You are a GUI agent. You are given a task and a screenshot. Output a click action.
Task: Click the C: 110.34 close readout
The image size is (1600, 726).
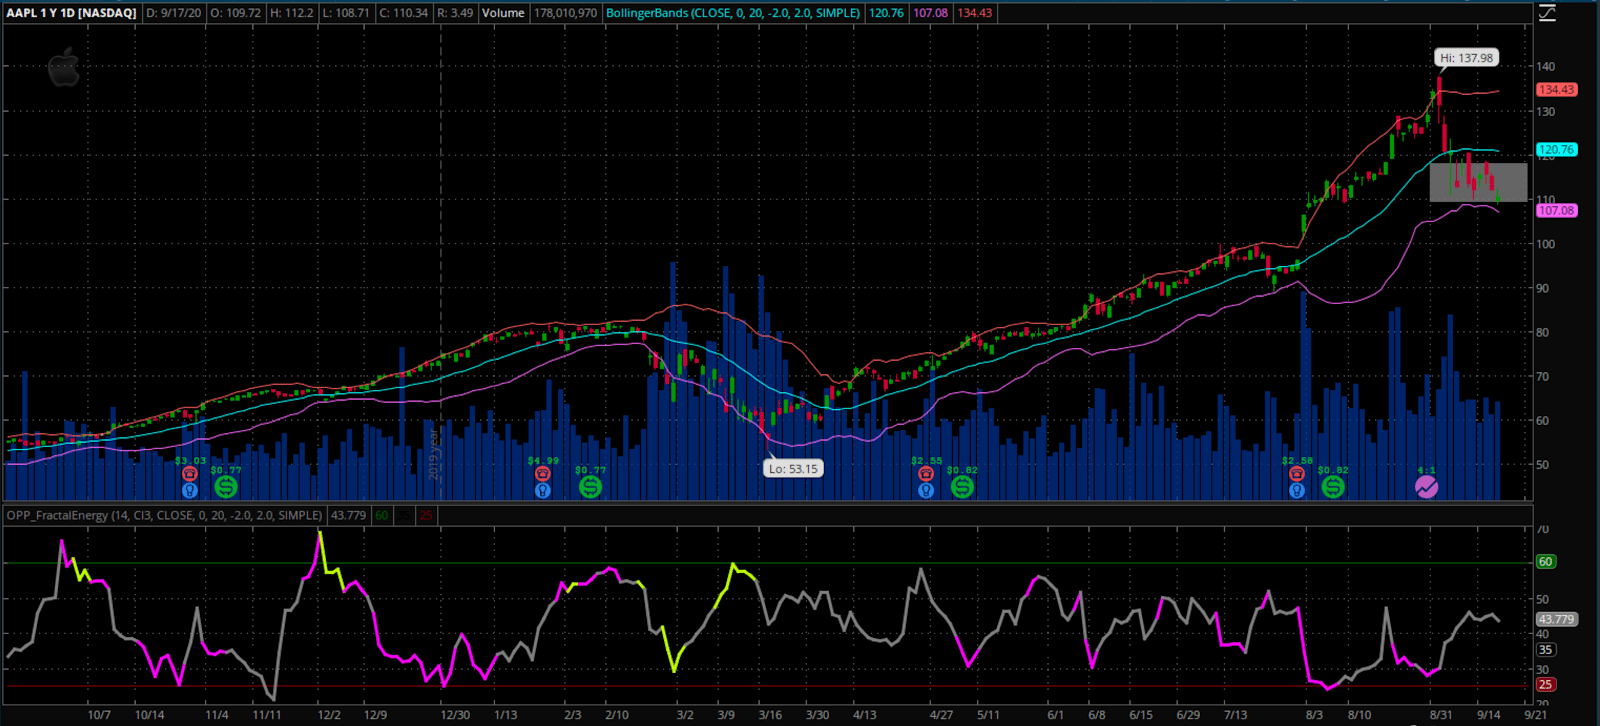[x=404, y=13]
